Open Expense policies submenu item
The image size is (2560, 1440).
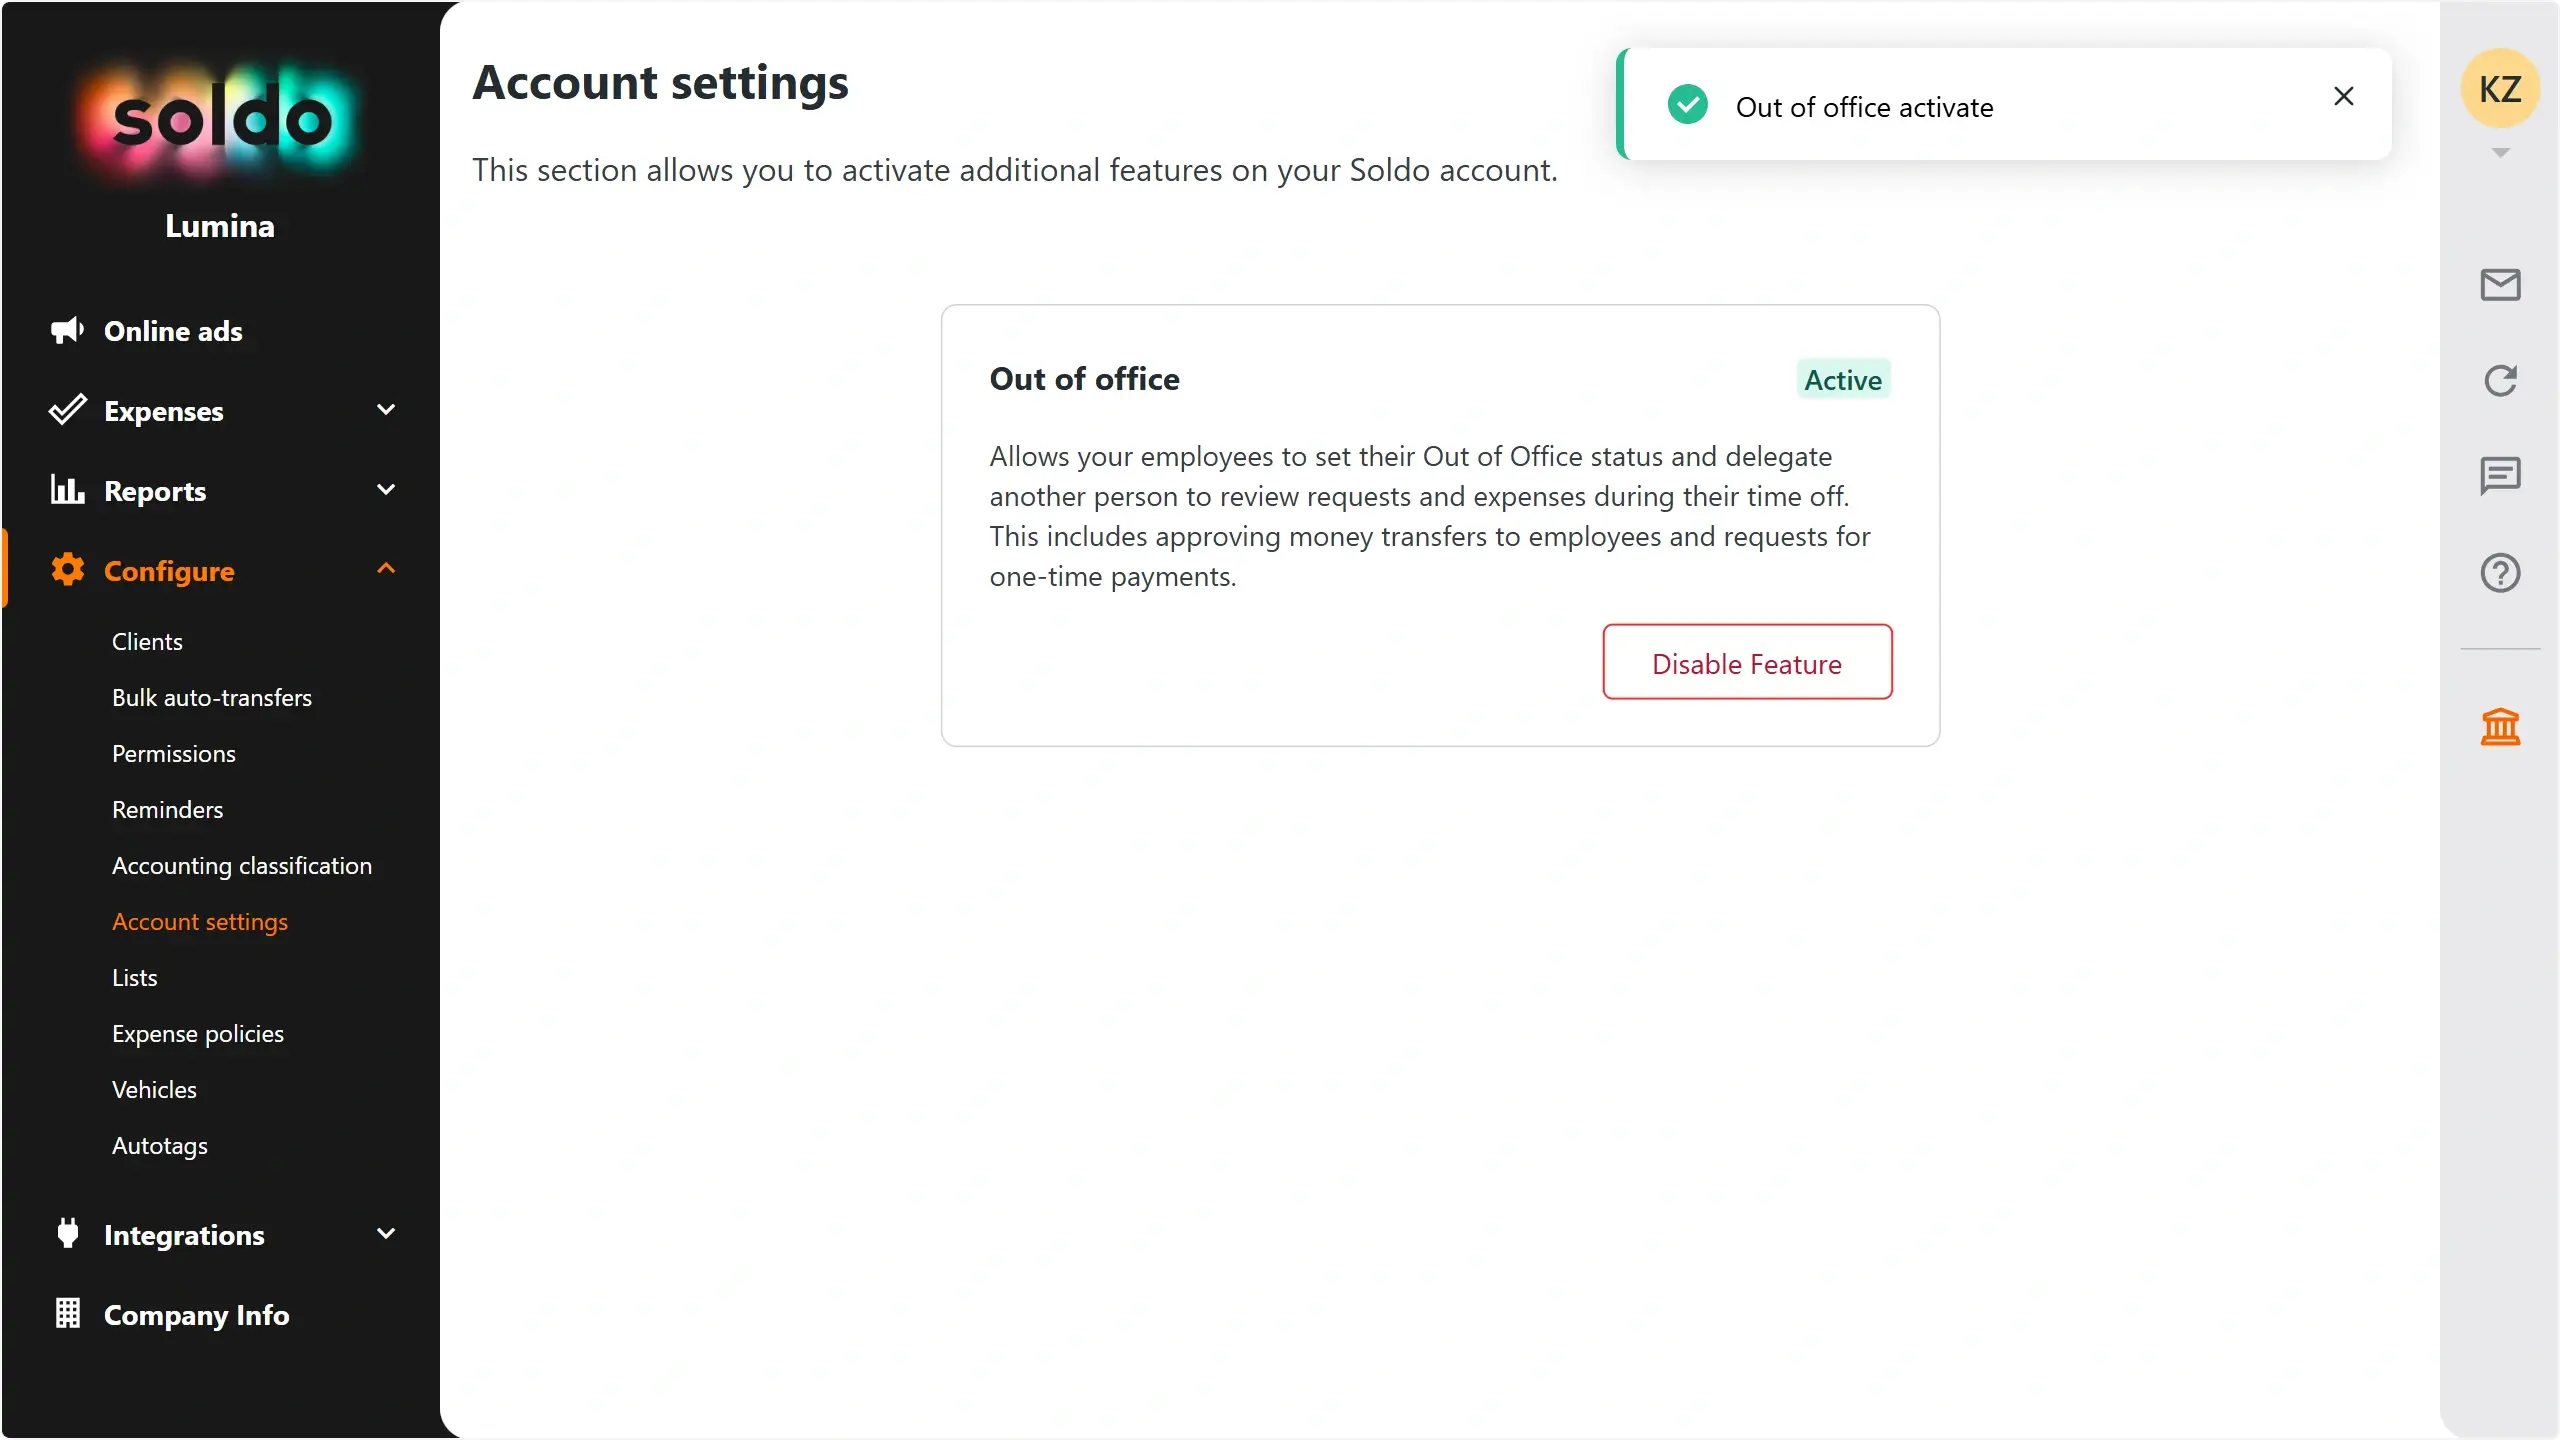[198, 1034]
